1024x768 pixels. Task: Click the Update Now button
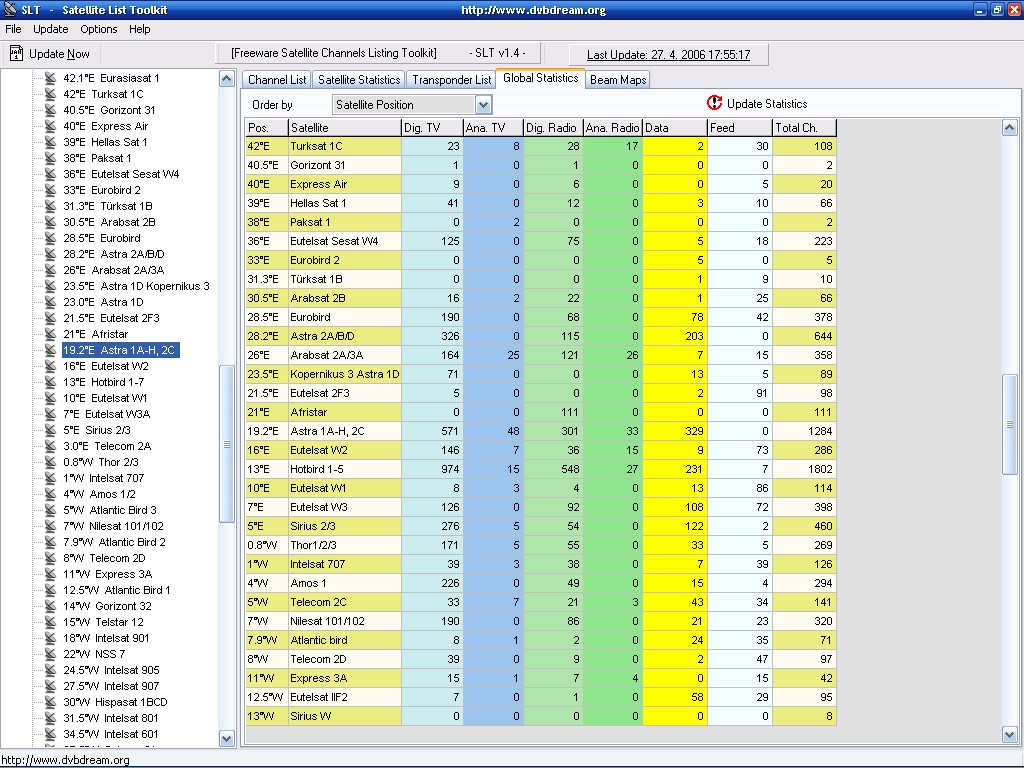(50, 54)
